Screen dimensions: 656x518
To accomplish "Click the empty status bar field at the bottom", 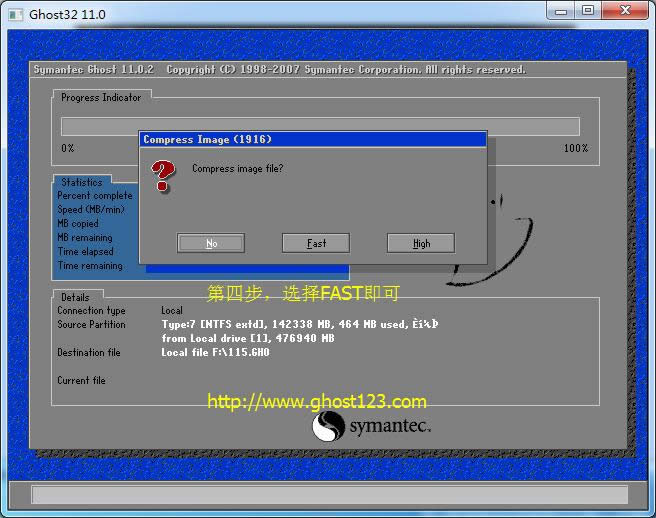I will point(330,495).
